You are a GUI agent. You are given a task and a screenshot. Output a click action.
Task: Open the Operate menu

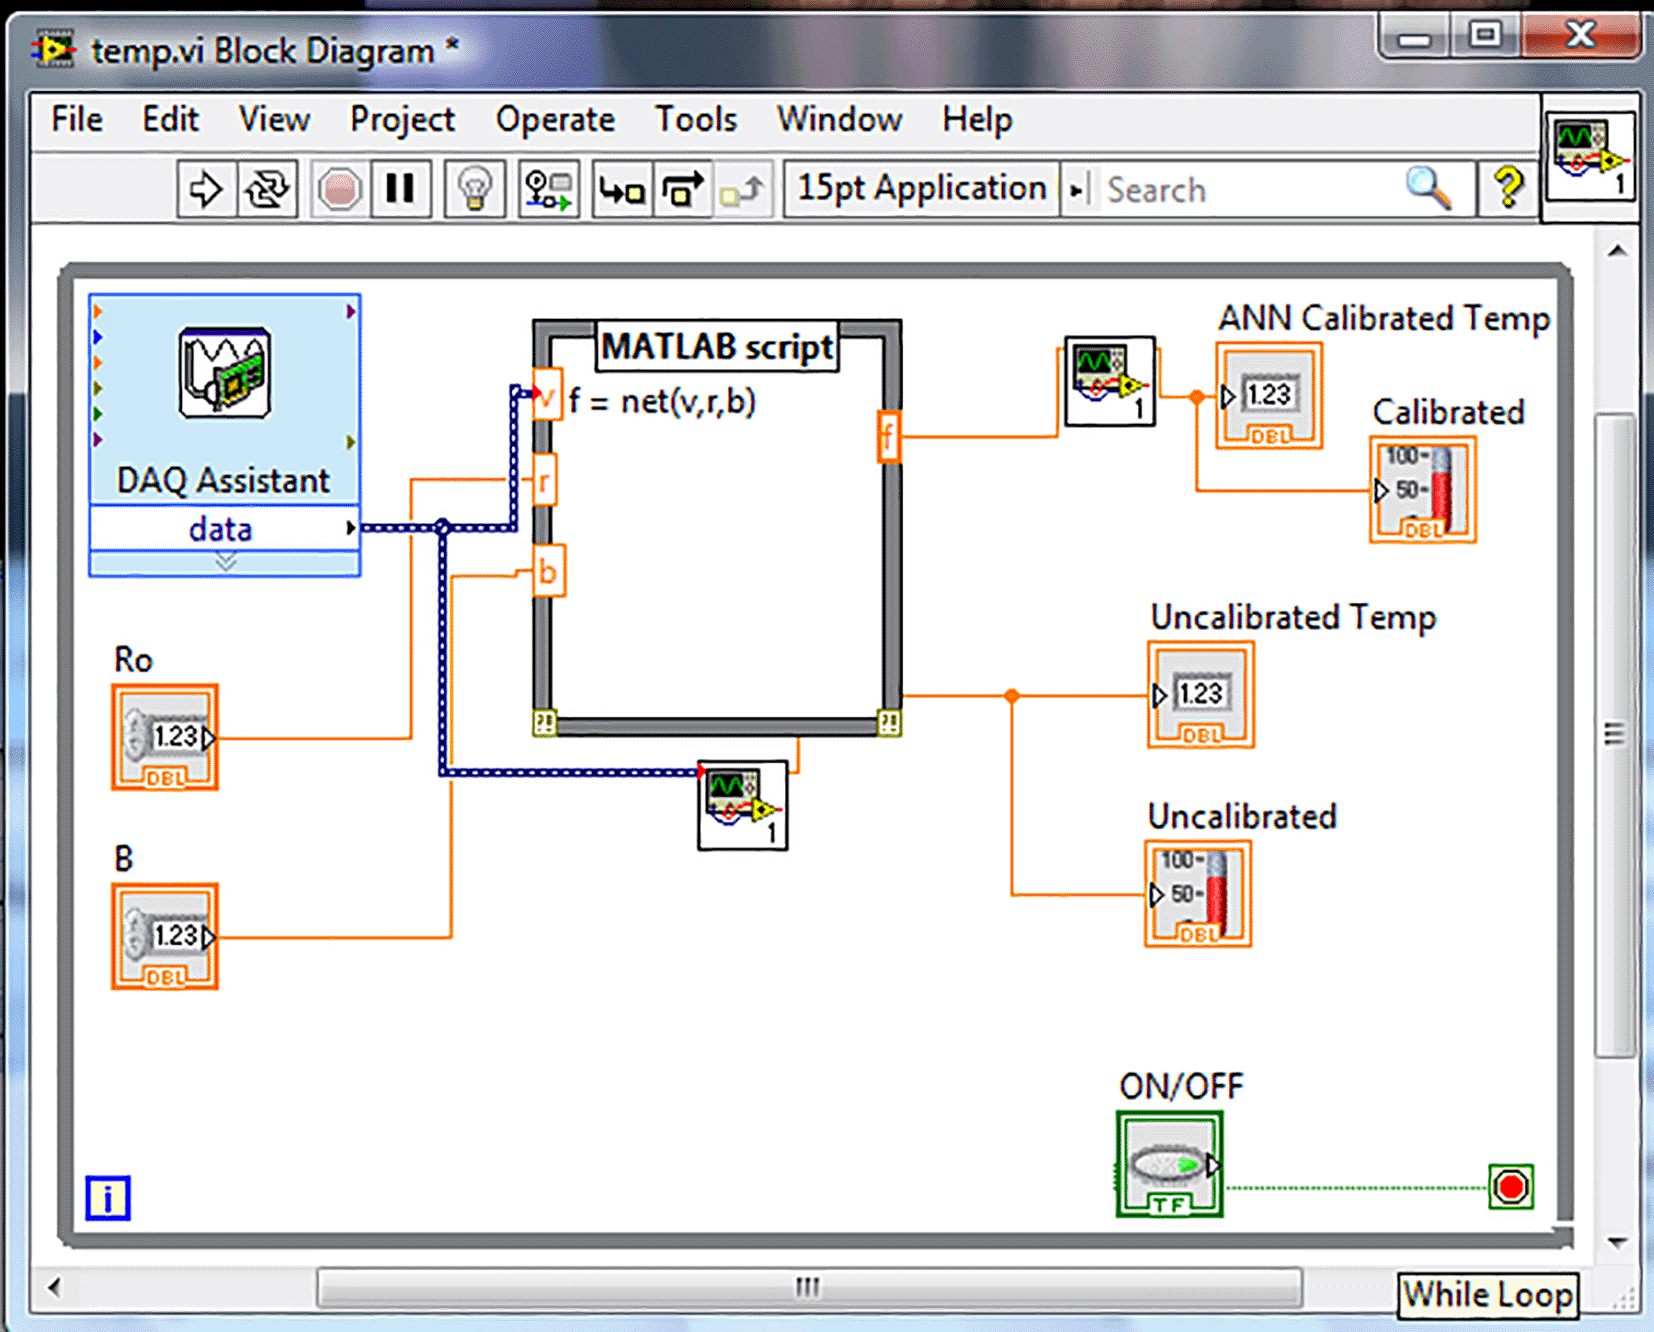pos(555,120)
